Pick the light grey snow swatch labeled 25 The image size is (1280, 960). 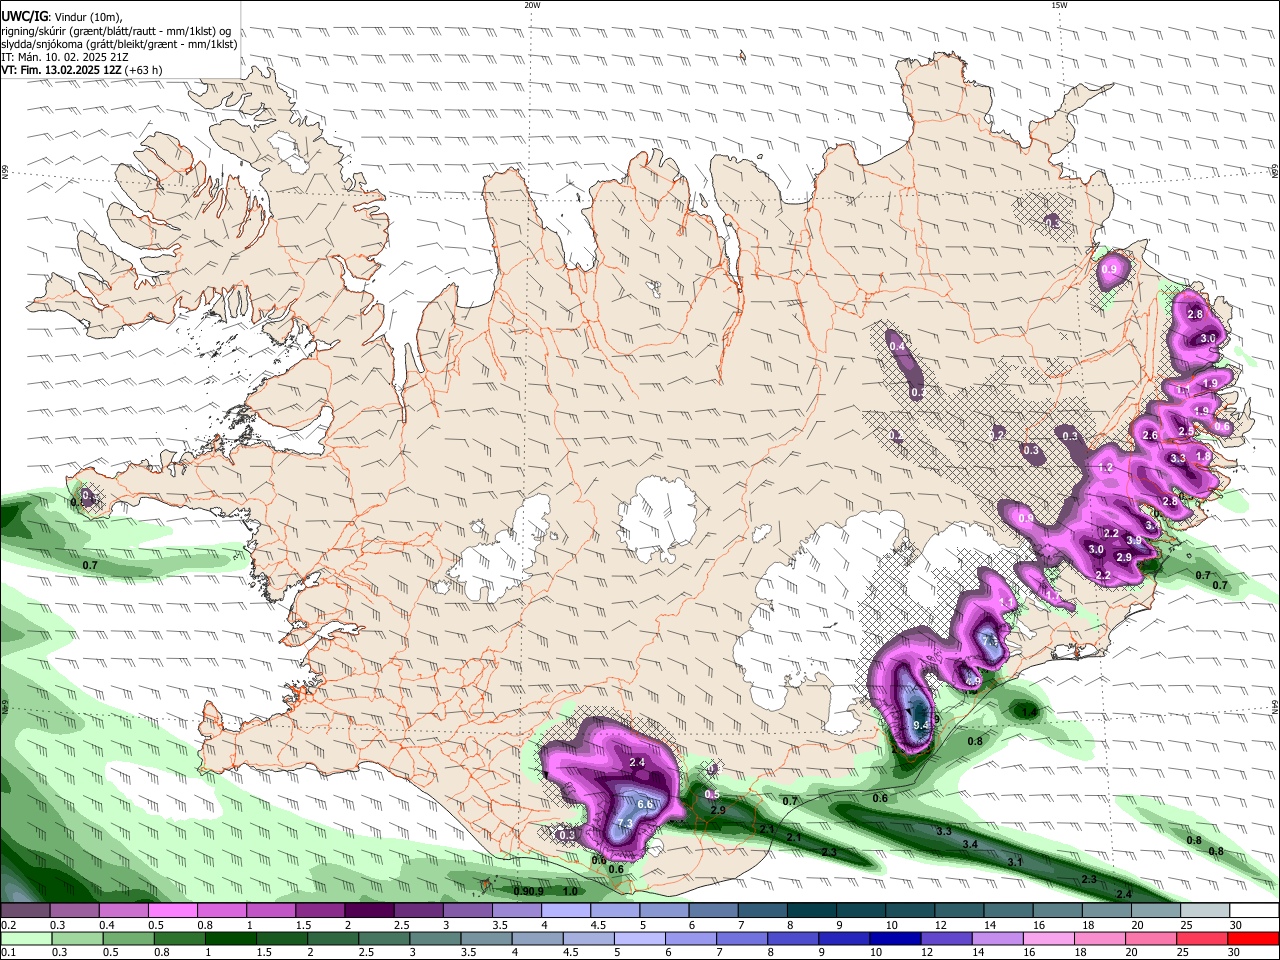pos(1206,911)
